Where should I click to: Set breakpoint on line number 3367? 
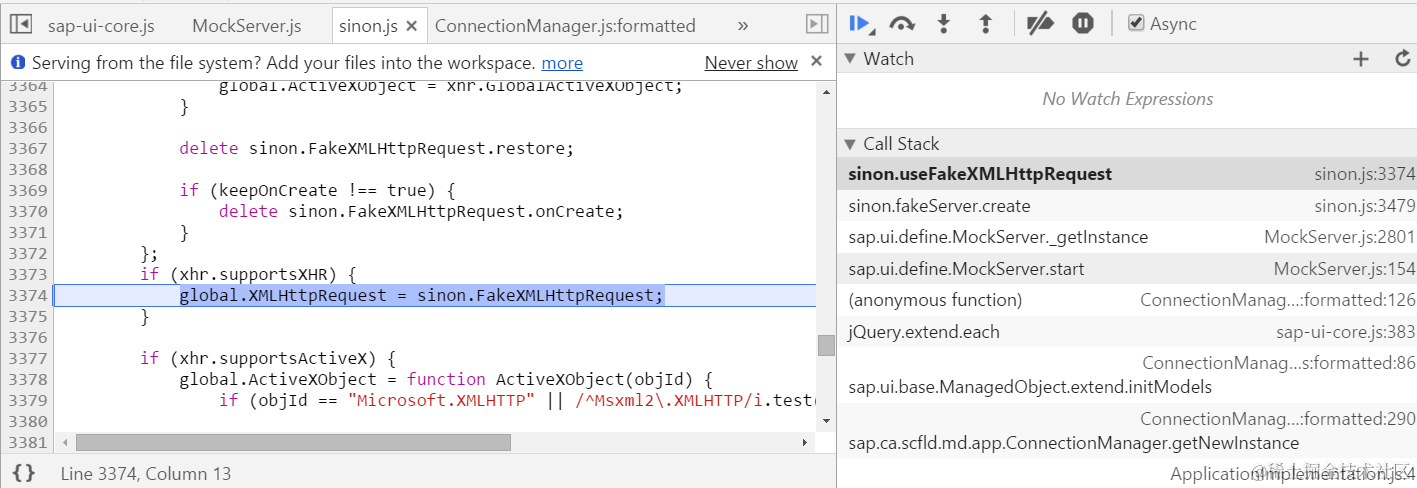27,148
